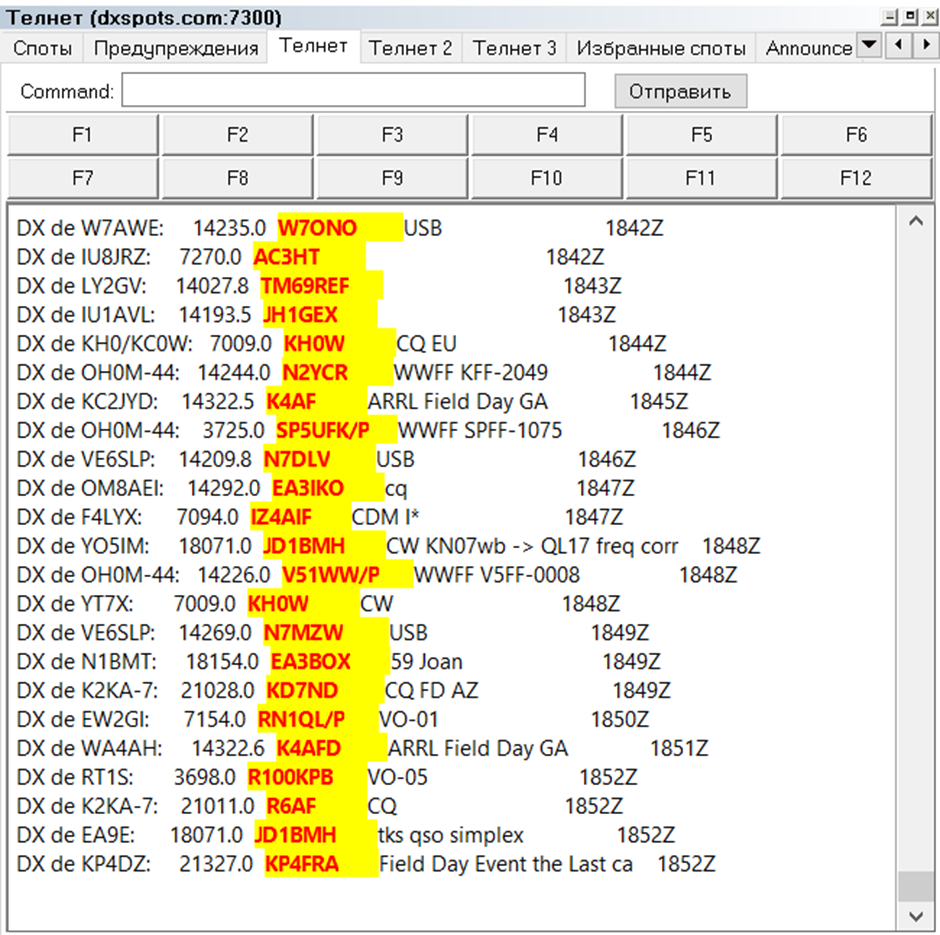The width and height of the screenshot is (940, 935).
Task: Switch to the Телнет 2 tab
Action: click(411, 48)
